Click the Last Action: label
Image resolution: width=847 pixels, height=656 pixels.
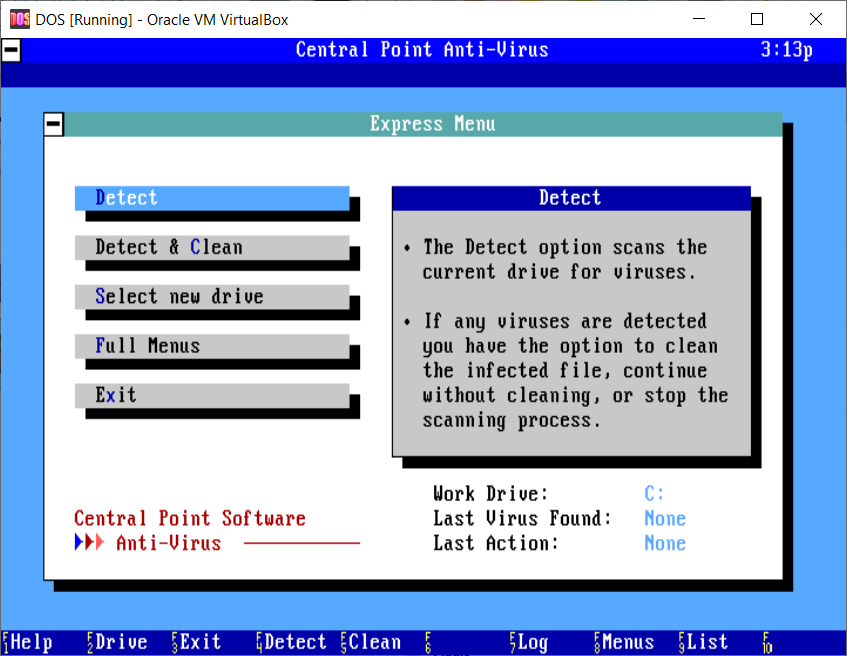click(x=496, y=543)
